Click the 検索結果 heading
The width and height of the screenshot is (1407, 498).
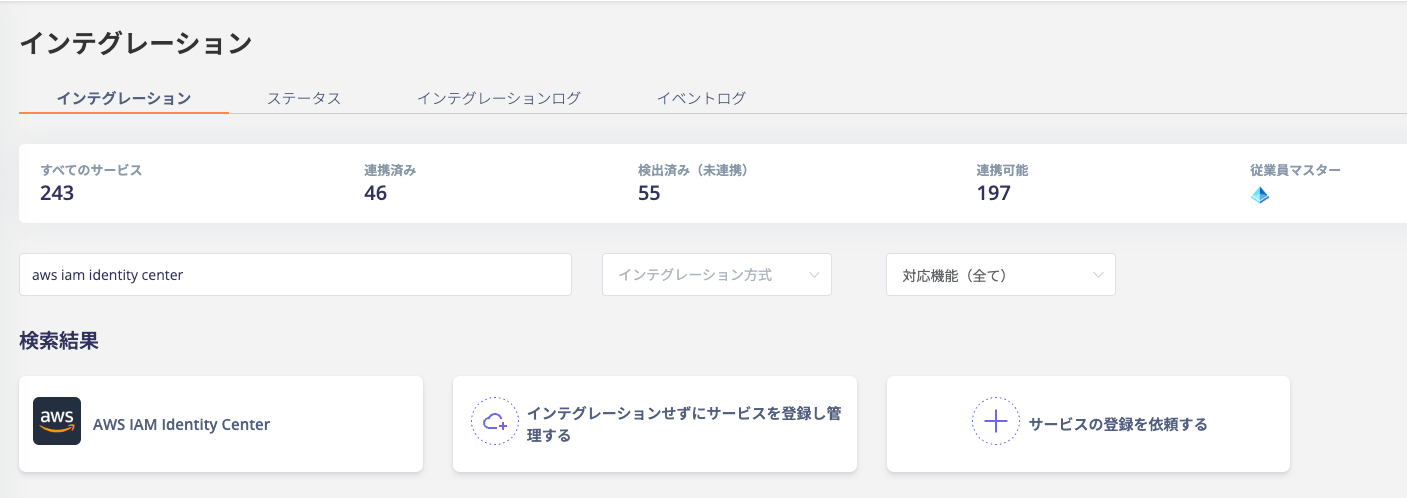[x=59, y=341]
